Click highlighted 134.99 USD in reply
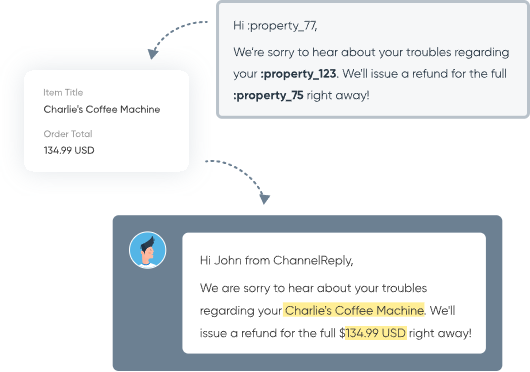This screenshot has width=530, height=372. coord(376,333)
